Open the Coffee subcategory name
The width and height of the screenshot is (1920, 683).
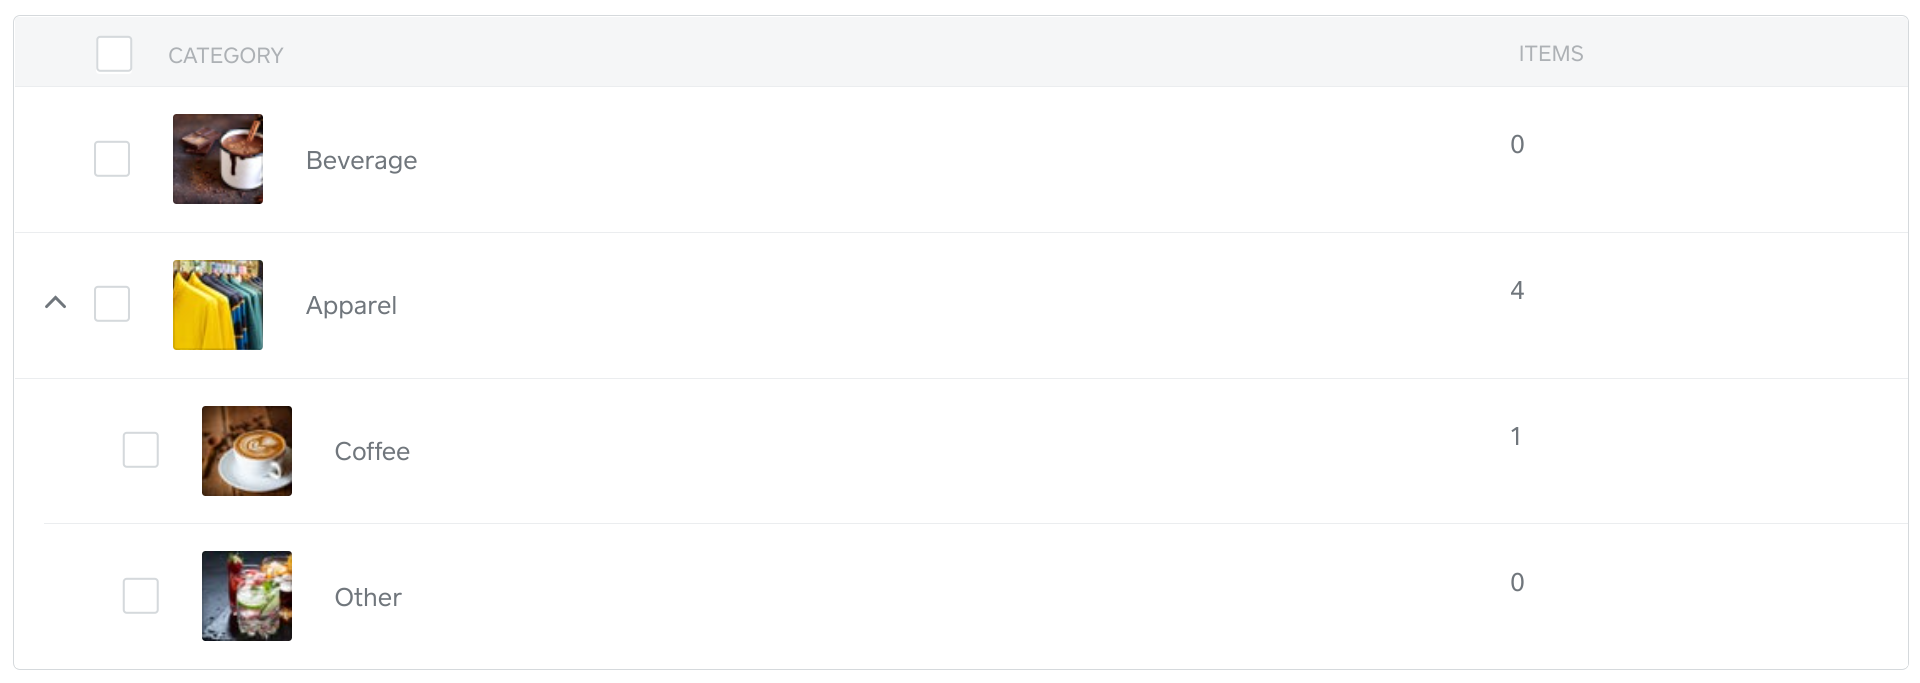372,452
